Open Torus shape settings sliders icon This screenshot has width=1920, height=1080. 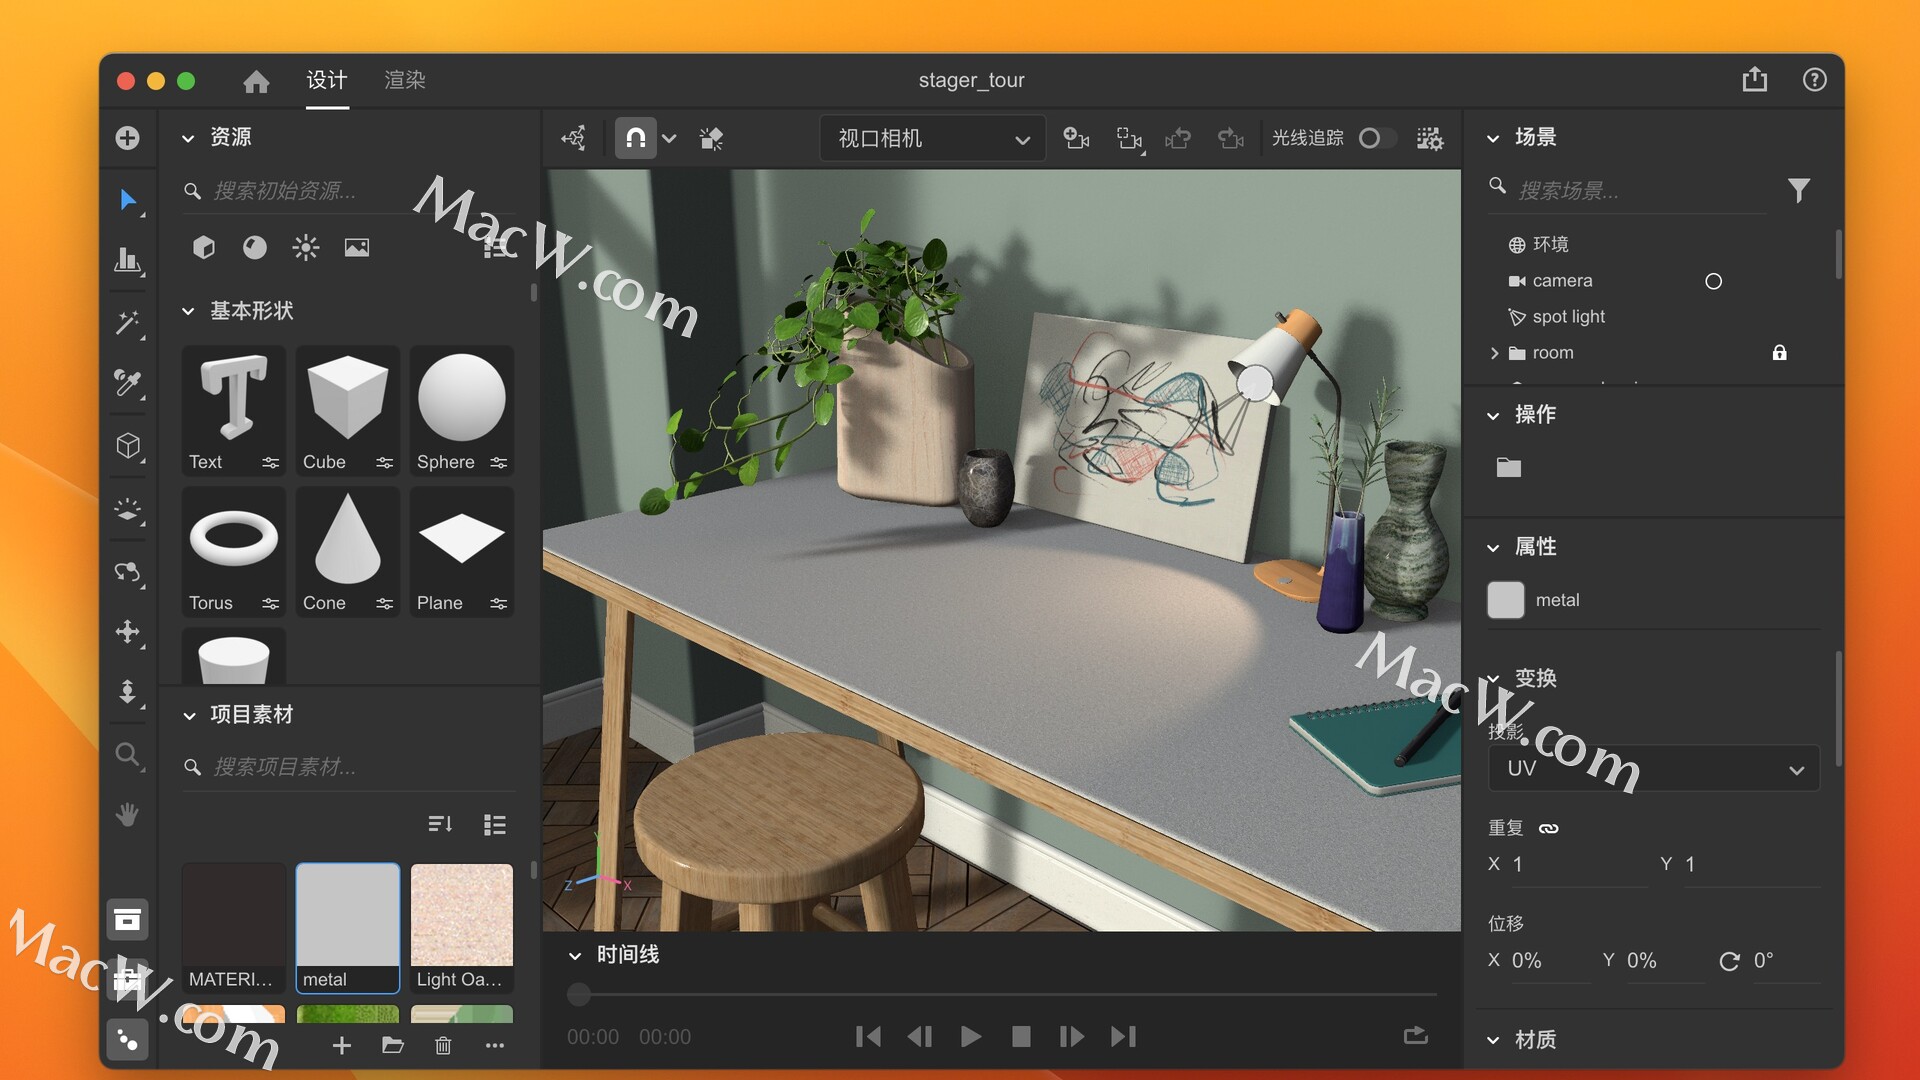[270, 603]
